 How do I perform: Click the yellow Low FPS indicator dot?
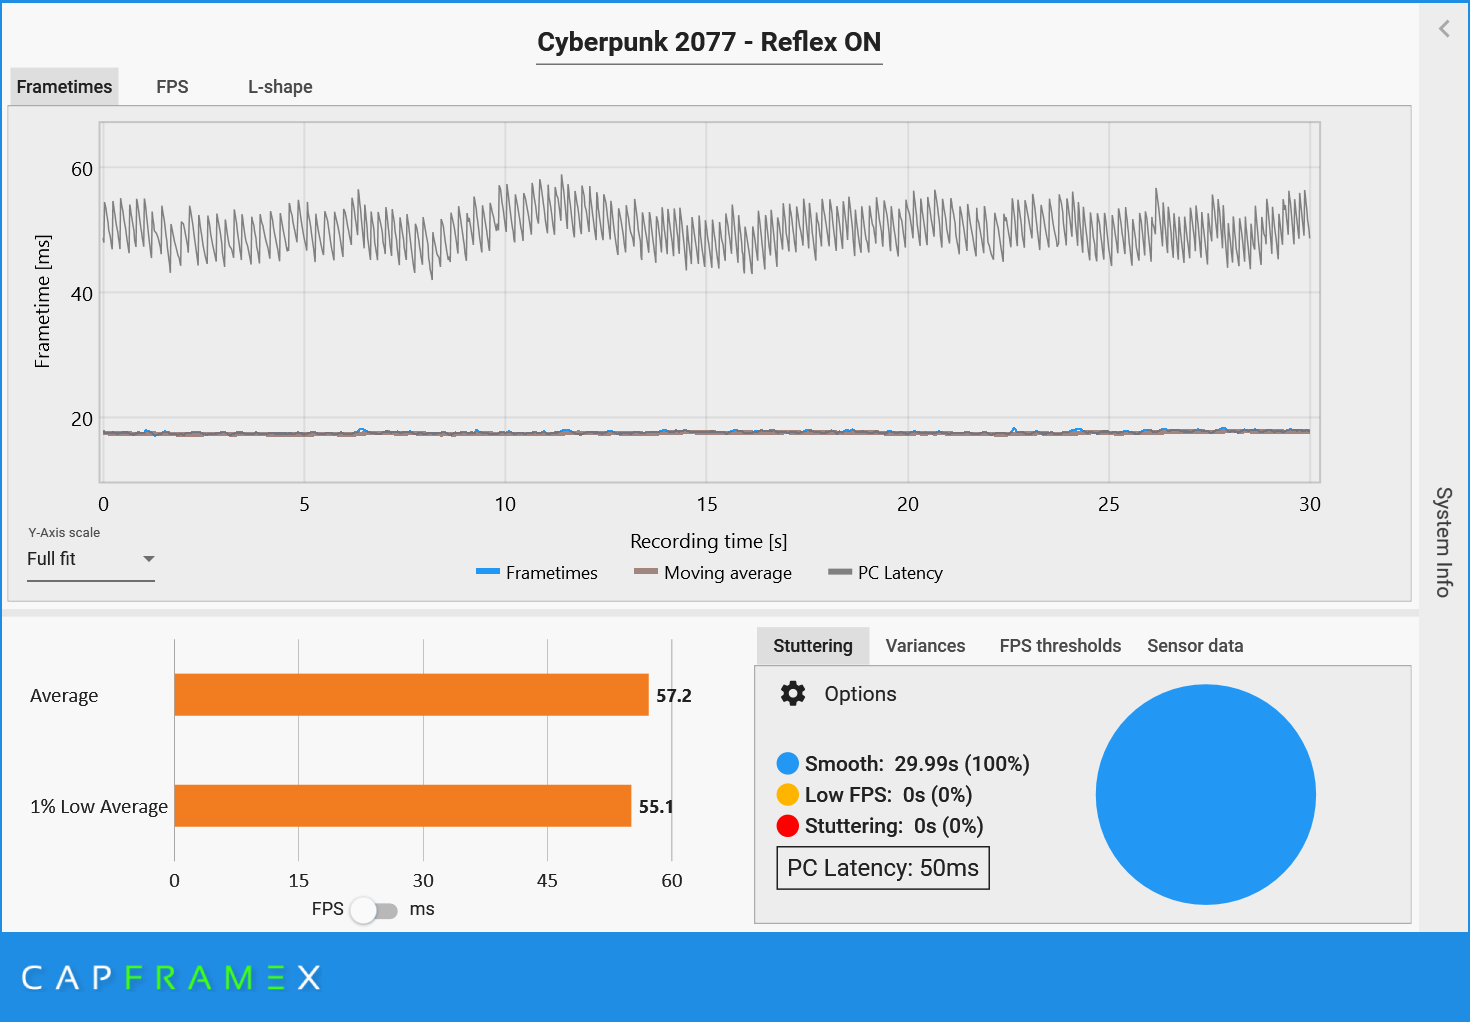click(788, 795)
